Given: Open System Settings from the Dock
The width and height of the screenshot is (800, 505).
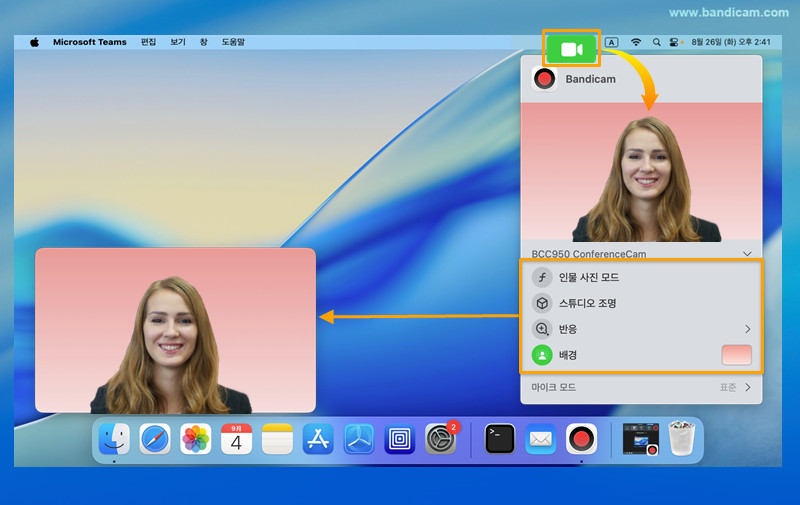Looking at the screenshot, I should pyautogui.click(x=440, y=439).
